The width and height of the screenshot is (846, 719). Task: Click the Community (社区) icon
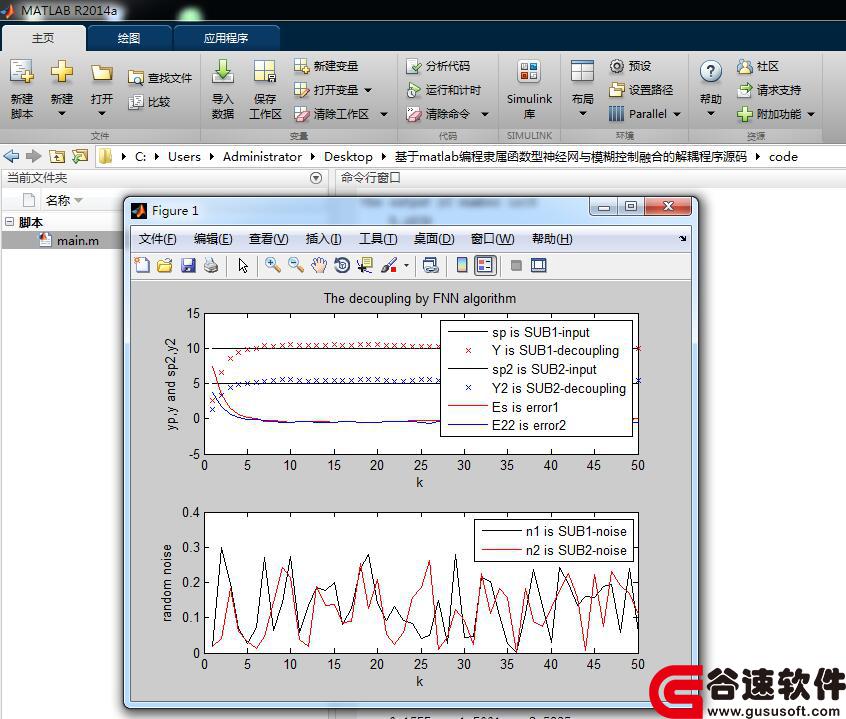[745, 66]
